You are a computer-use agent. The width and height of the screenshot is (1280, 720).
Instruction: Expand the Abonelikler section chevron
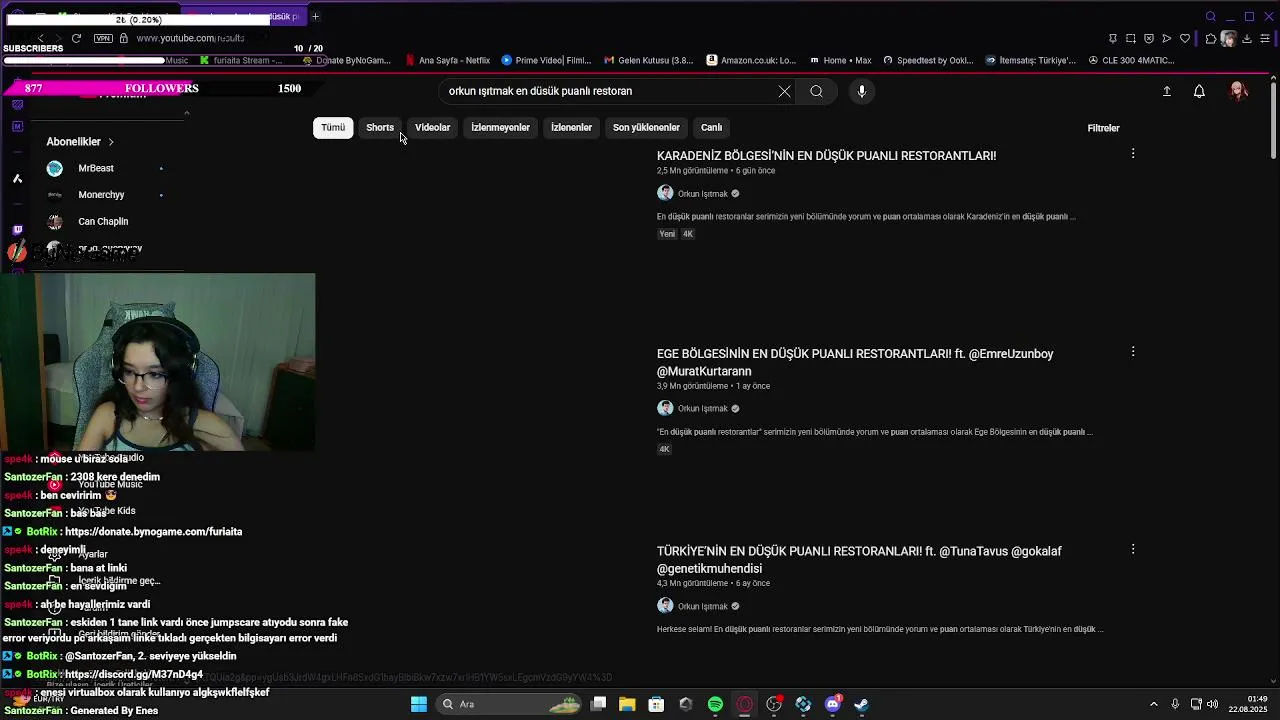pos(111,142)
